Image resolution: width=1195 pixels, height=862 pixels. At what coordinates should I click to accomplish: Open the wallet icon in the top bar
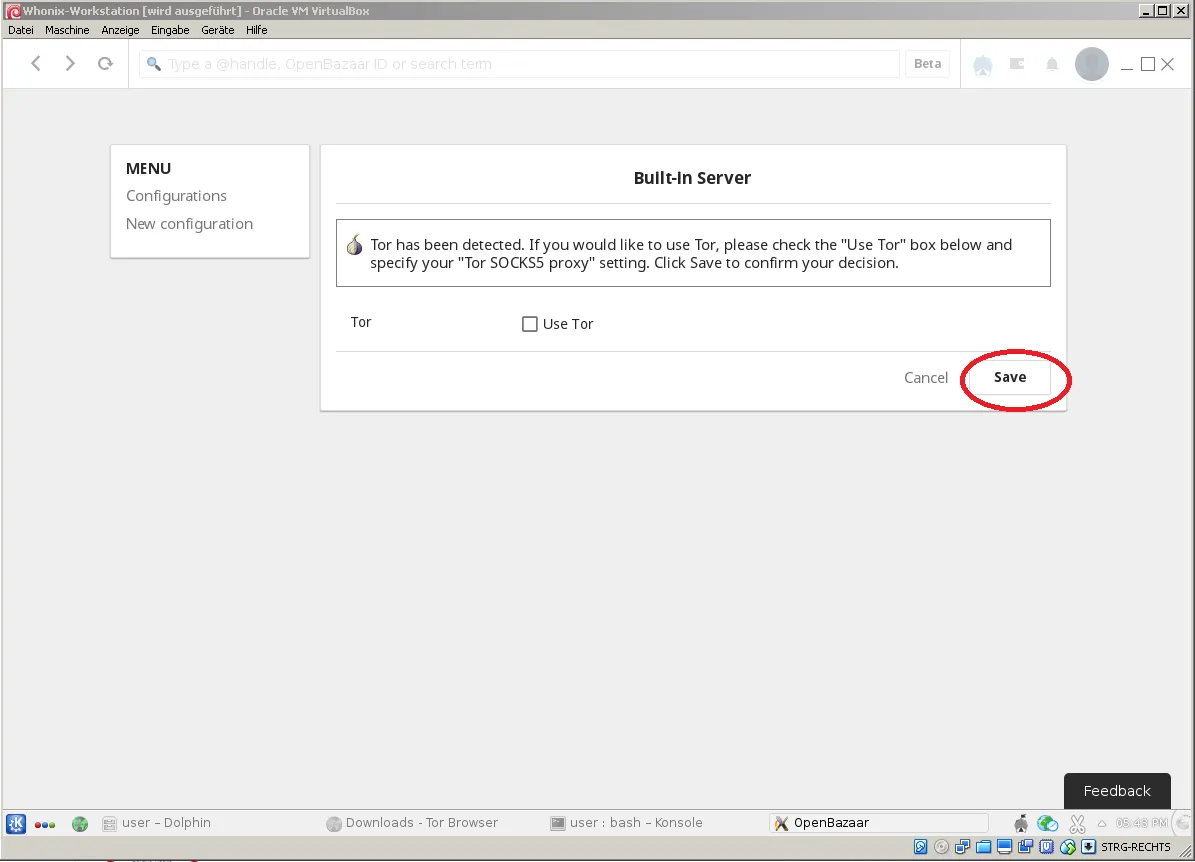click(1017, 64)
